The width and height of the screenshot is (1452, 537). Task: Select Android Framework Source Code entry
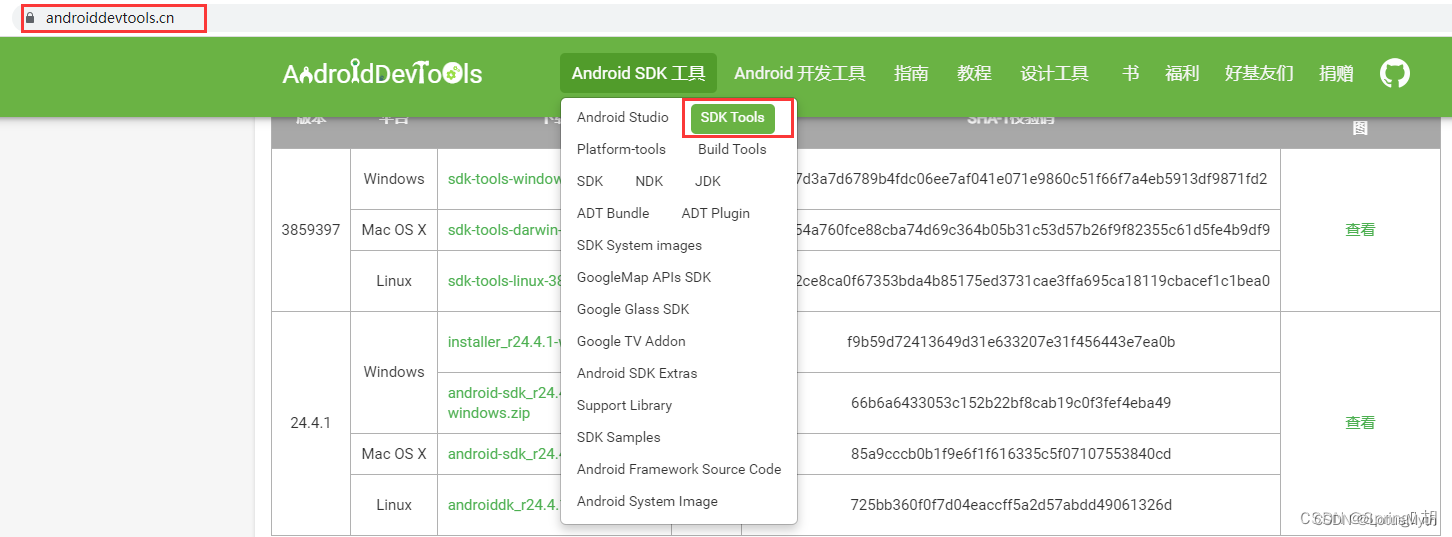(x=679, y=469)
